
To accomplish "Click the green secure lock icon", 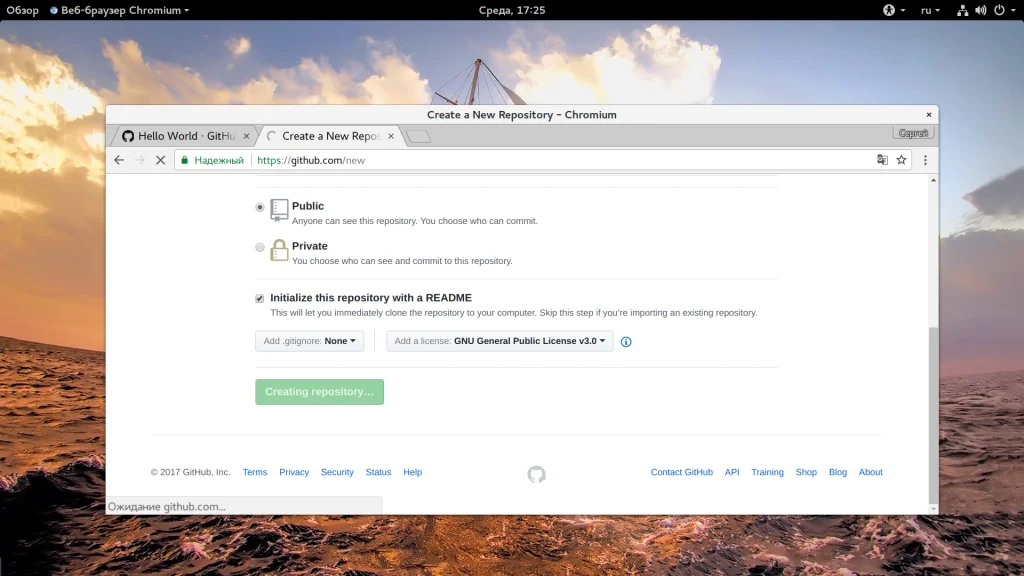I will (185, 160).
